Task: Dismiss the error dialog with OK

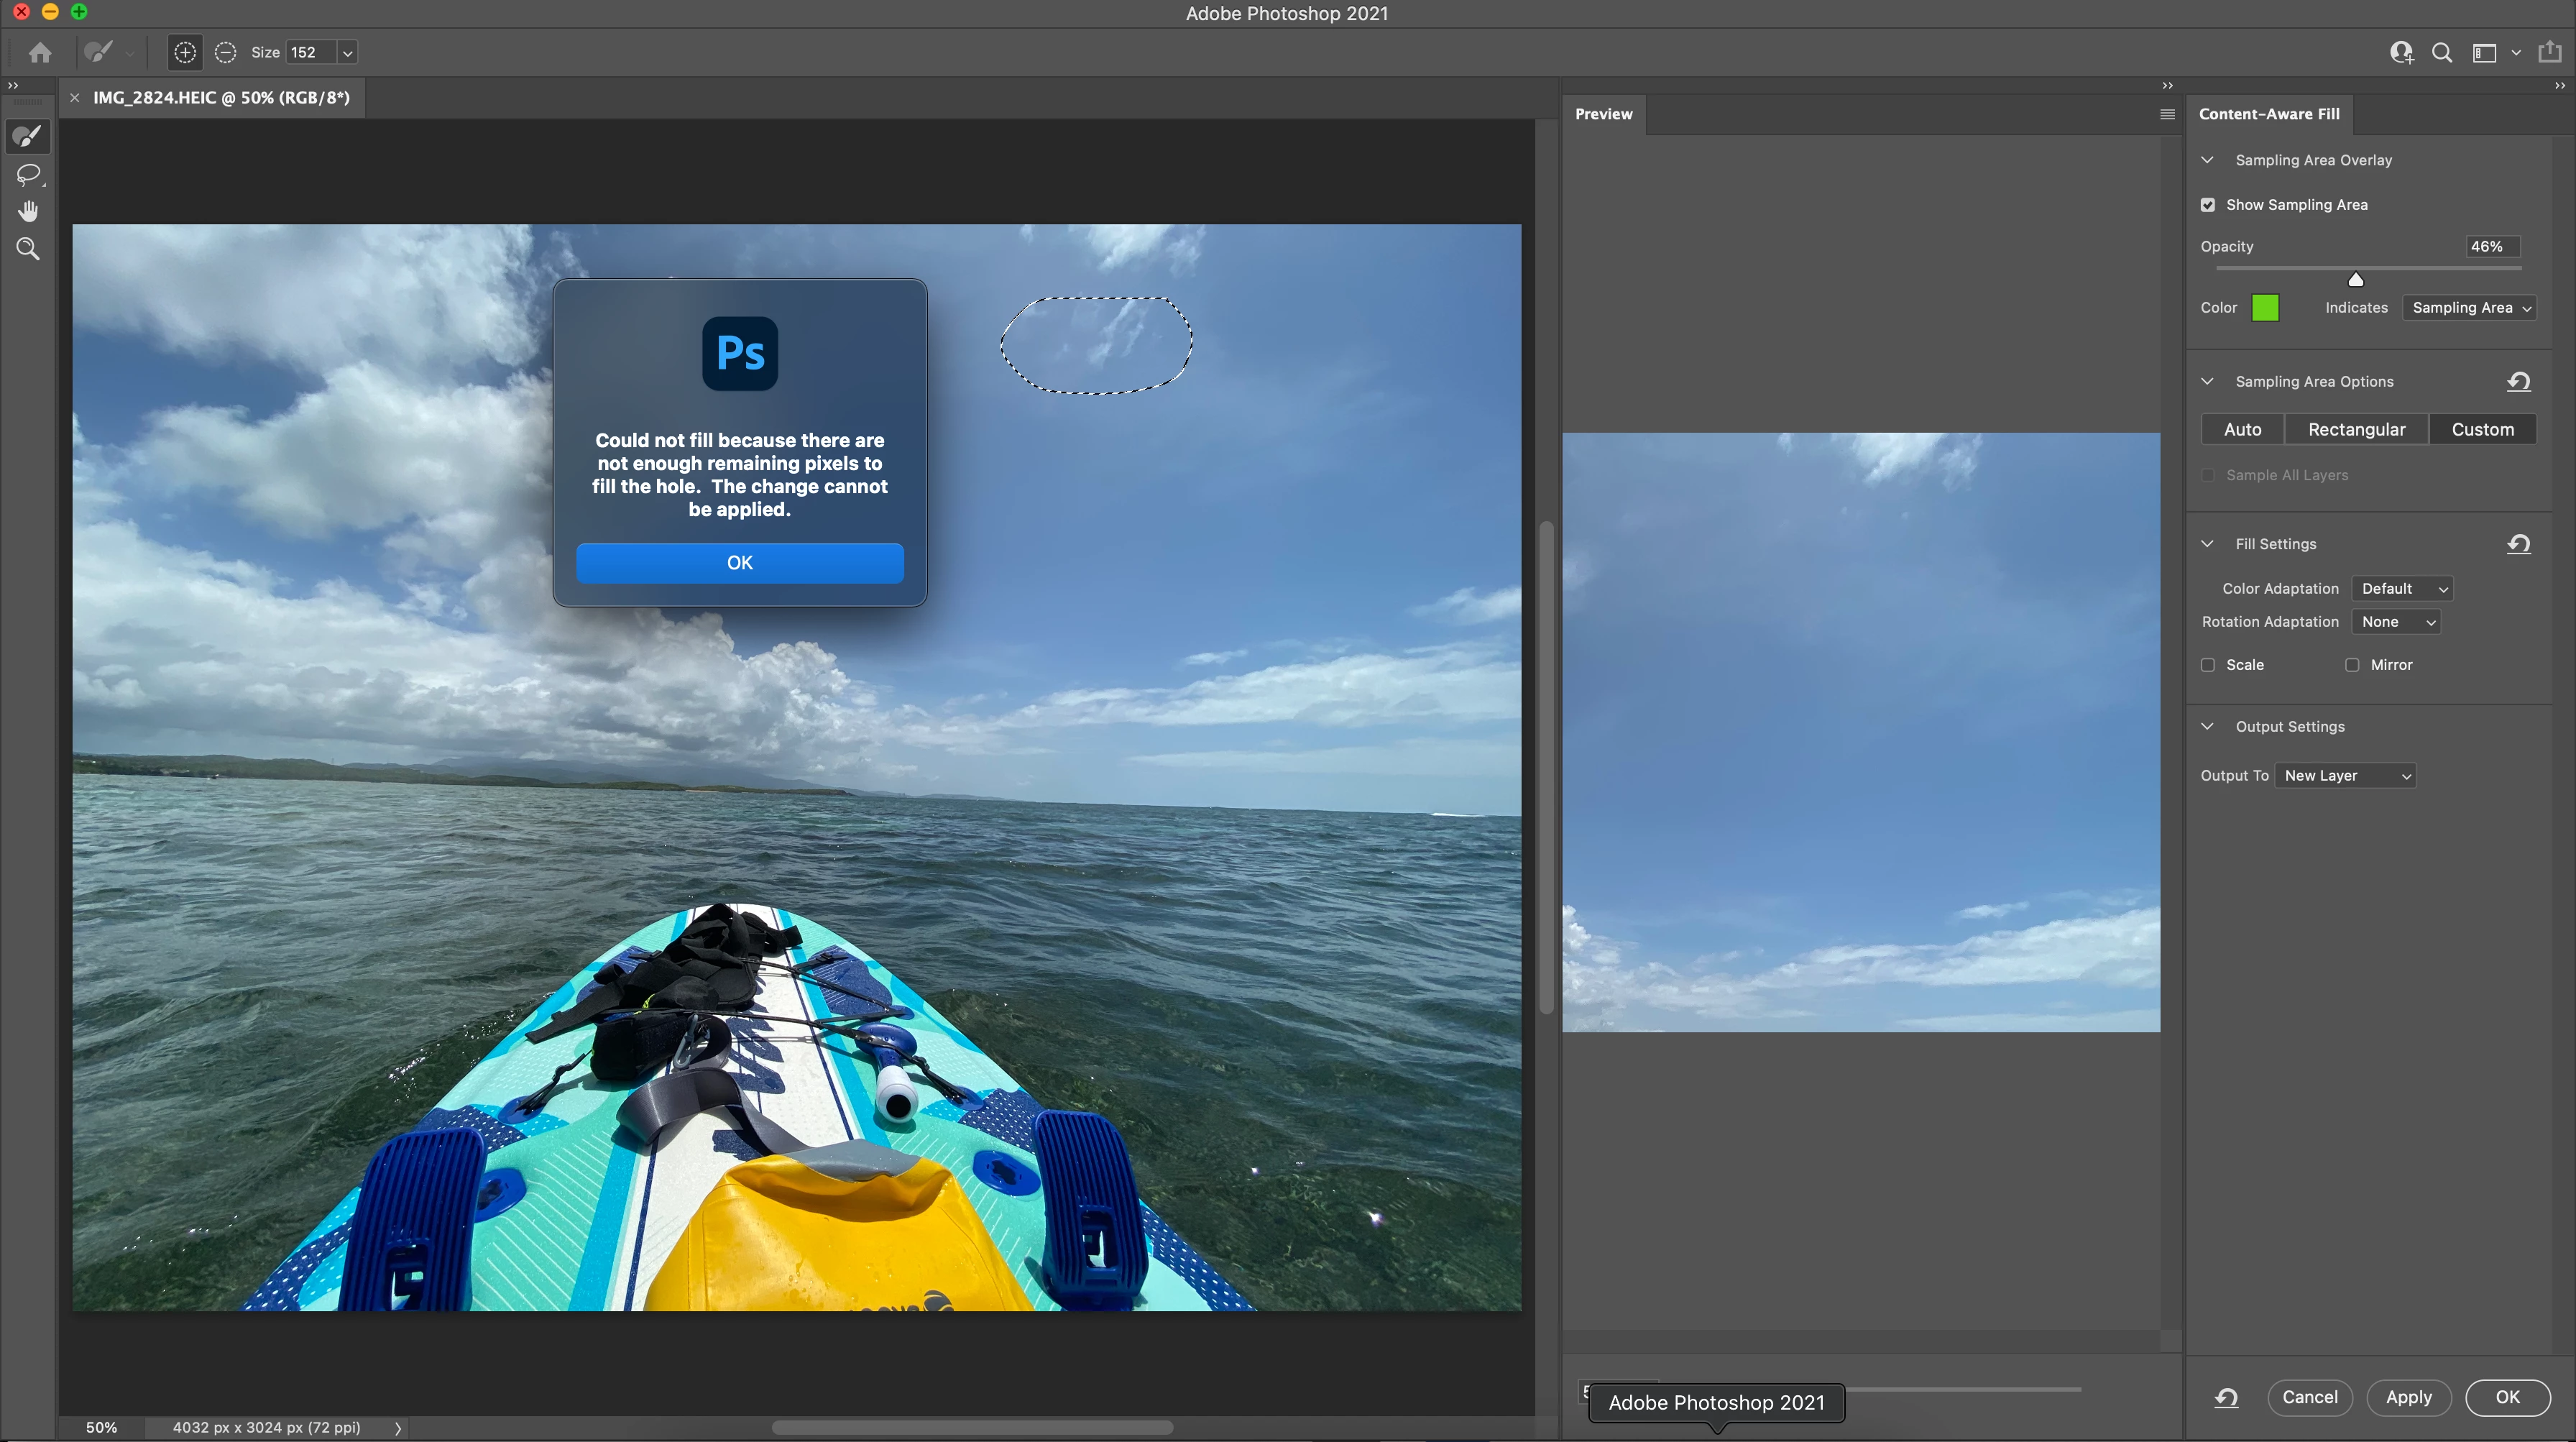Action: click(739, 563)
